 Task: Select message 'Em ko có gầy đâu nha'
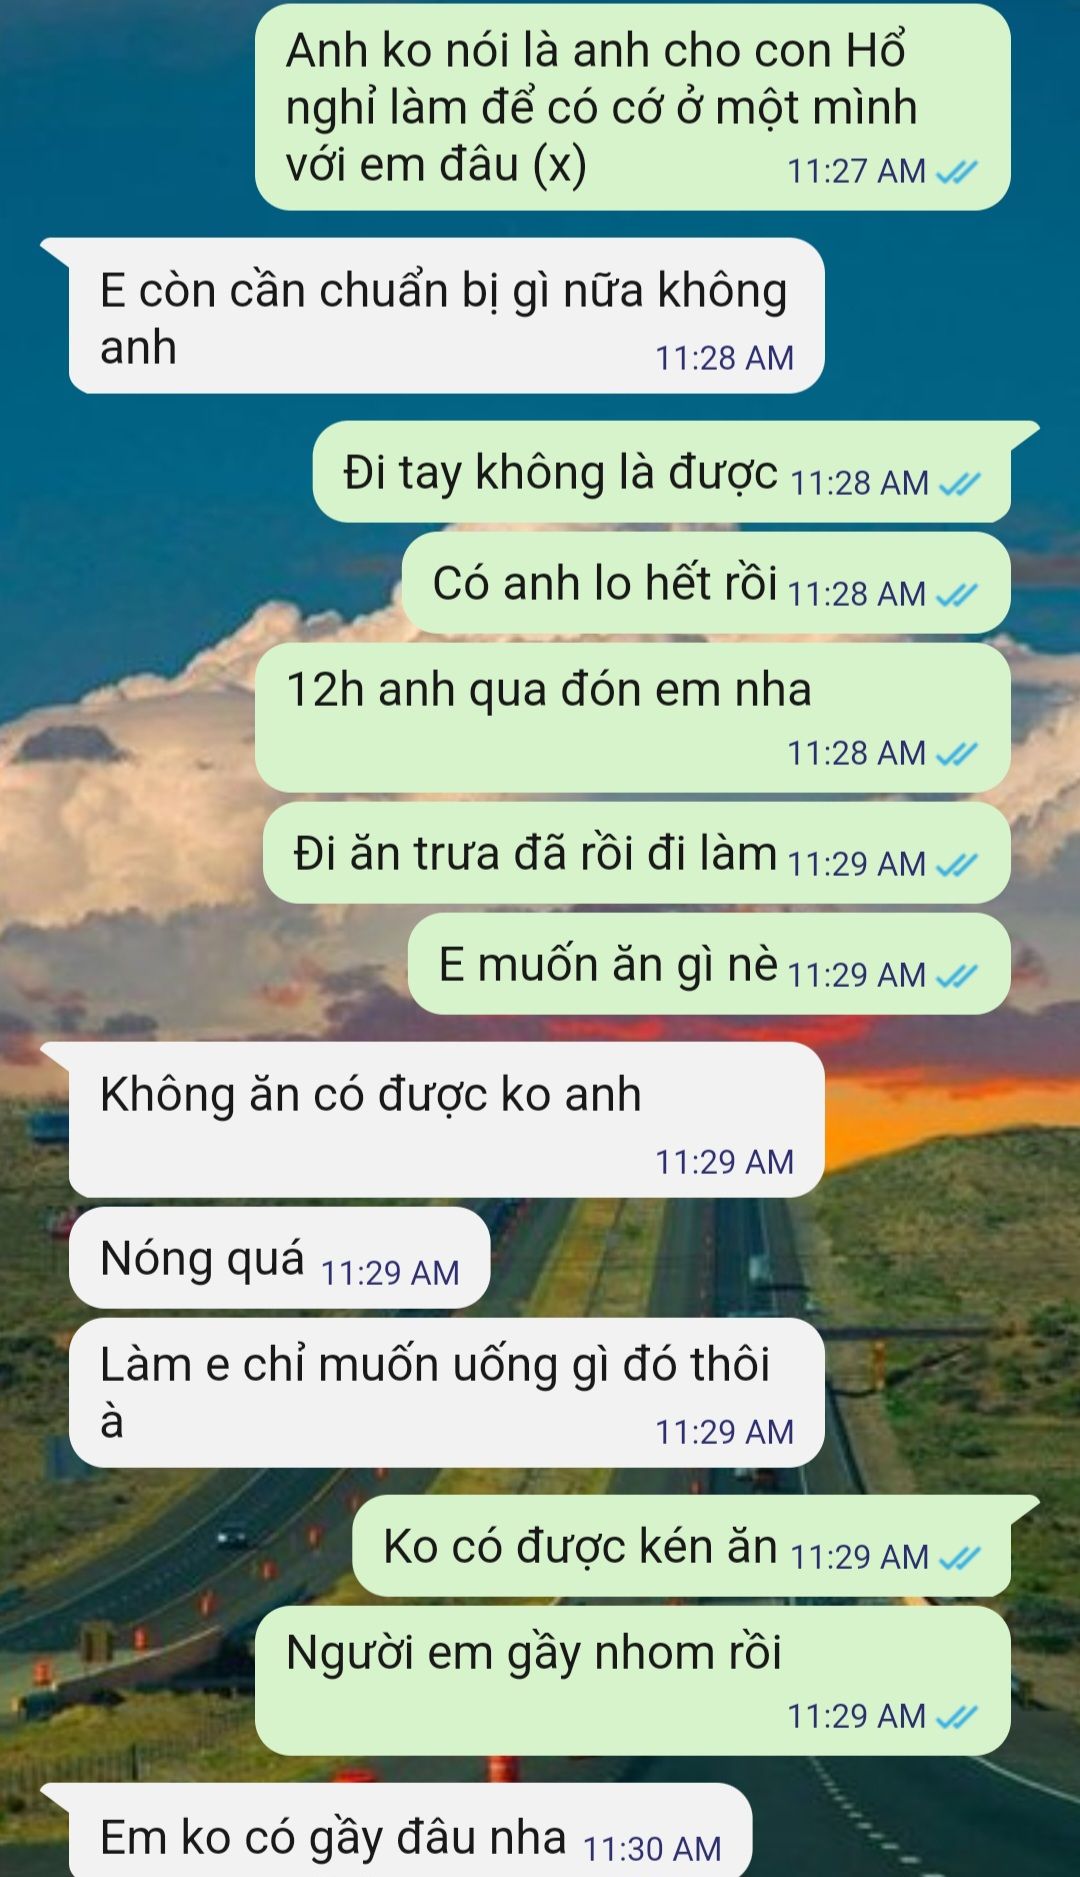point(410,1831)
